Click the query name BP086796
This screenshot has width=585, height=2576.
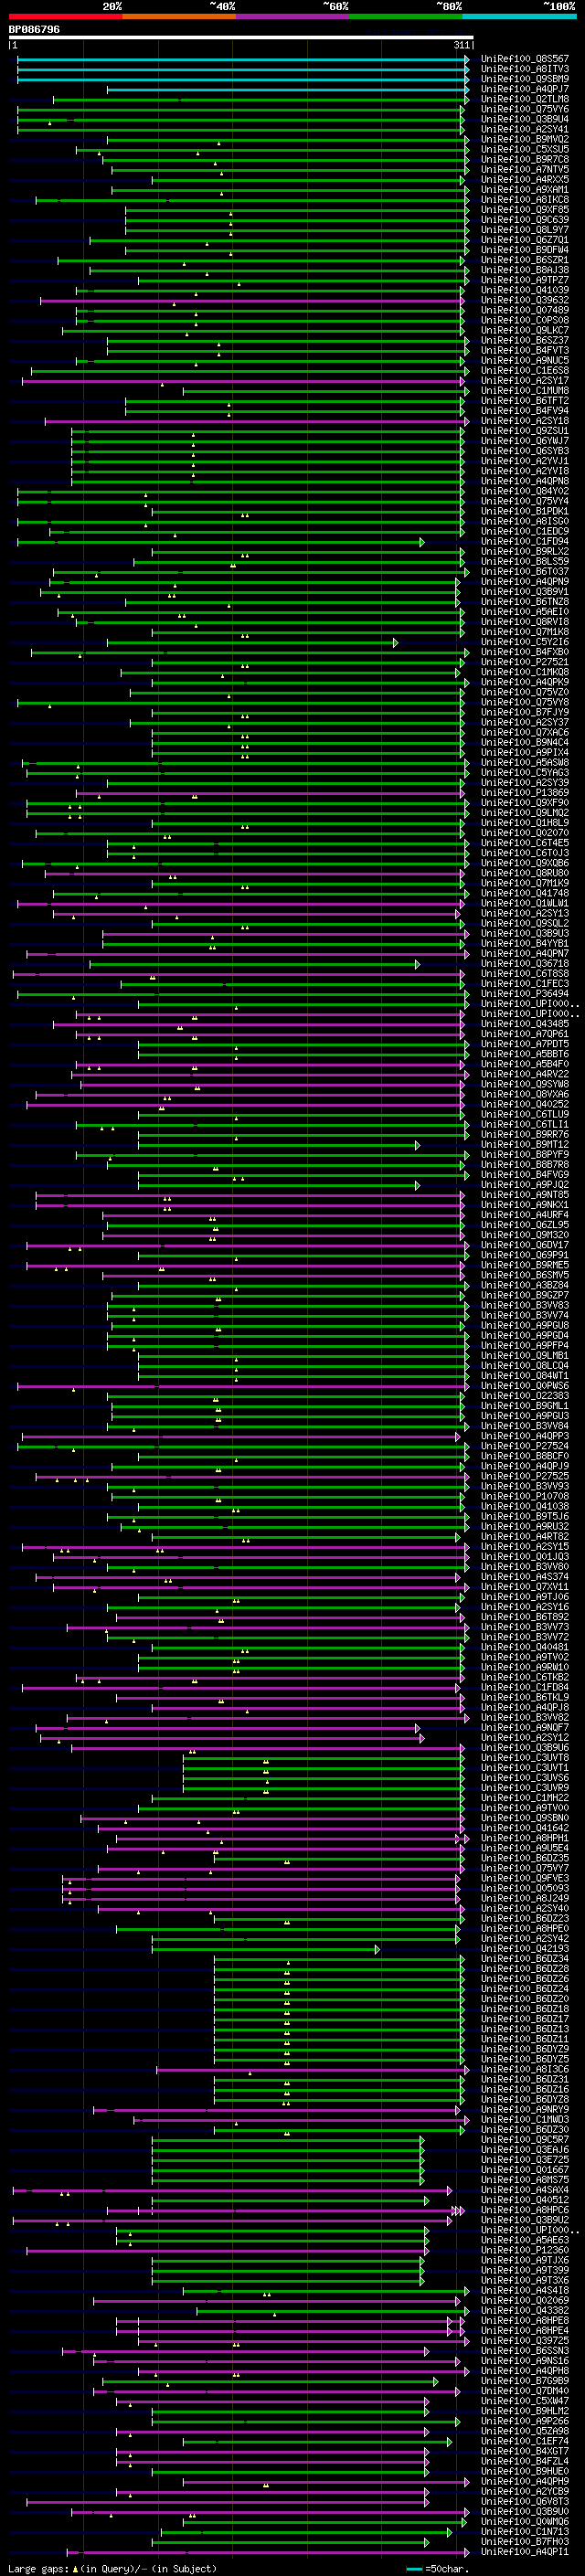tap(34, 29)
